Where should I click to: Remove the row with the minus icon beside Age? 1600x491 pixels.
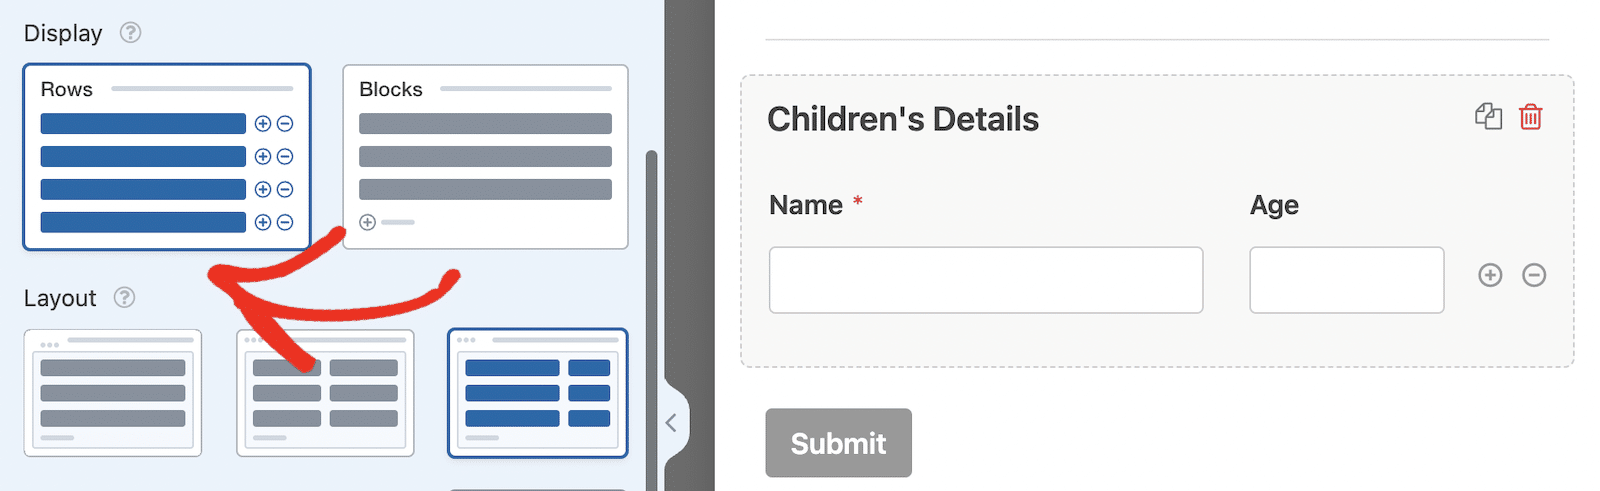tap(1534, 275)
